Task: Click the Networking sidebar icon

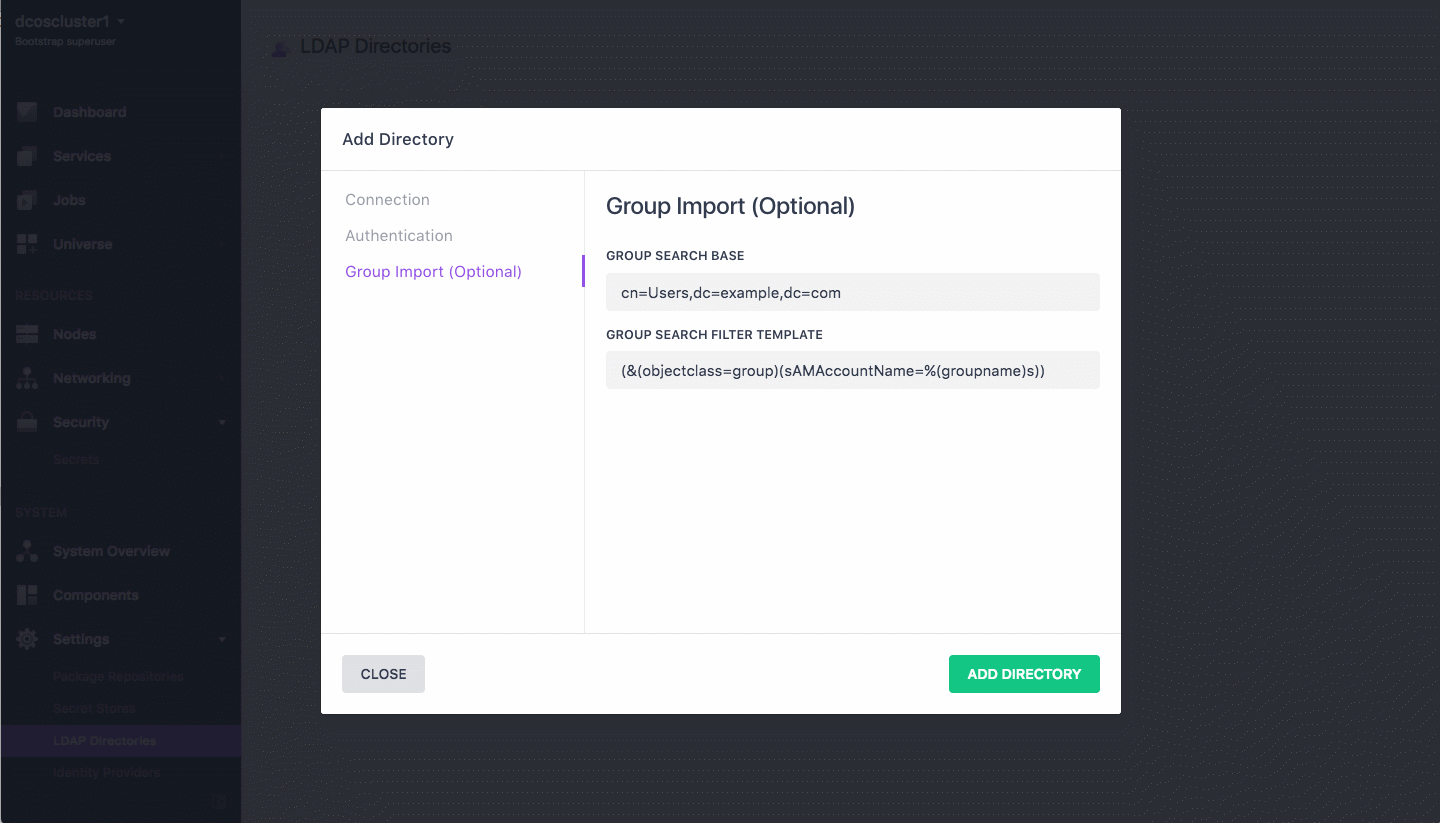Action: pos(27,378)
